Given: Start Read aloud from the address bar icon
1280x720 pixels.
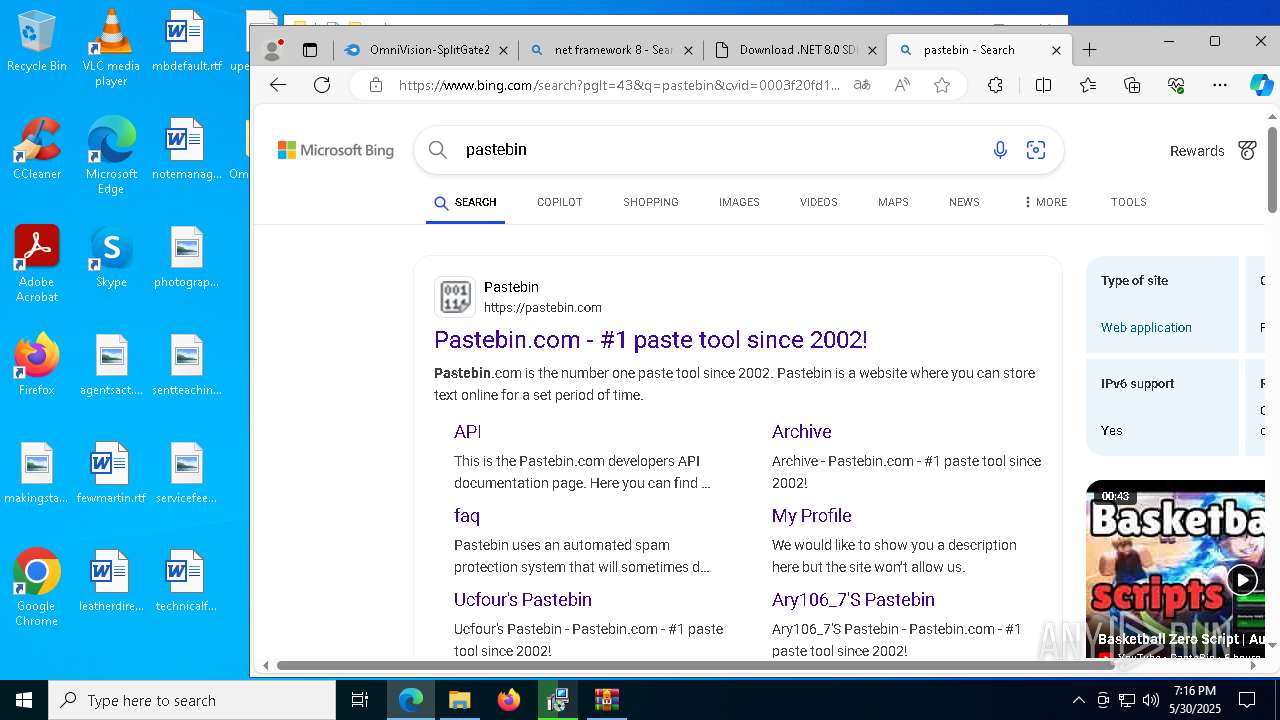Looking at the screenshot, I should pyautogui.click(x=902, y=85).
